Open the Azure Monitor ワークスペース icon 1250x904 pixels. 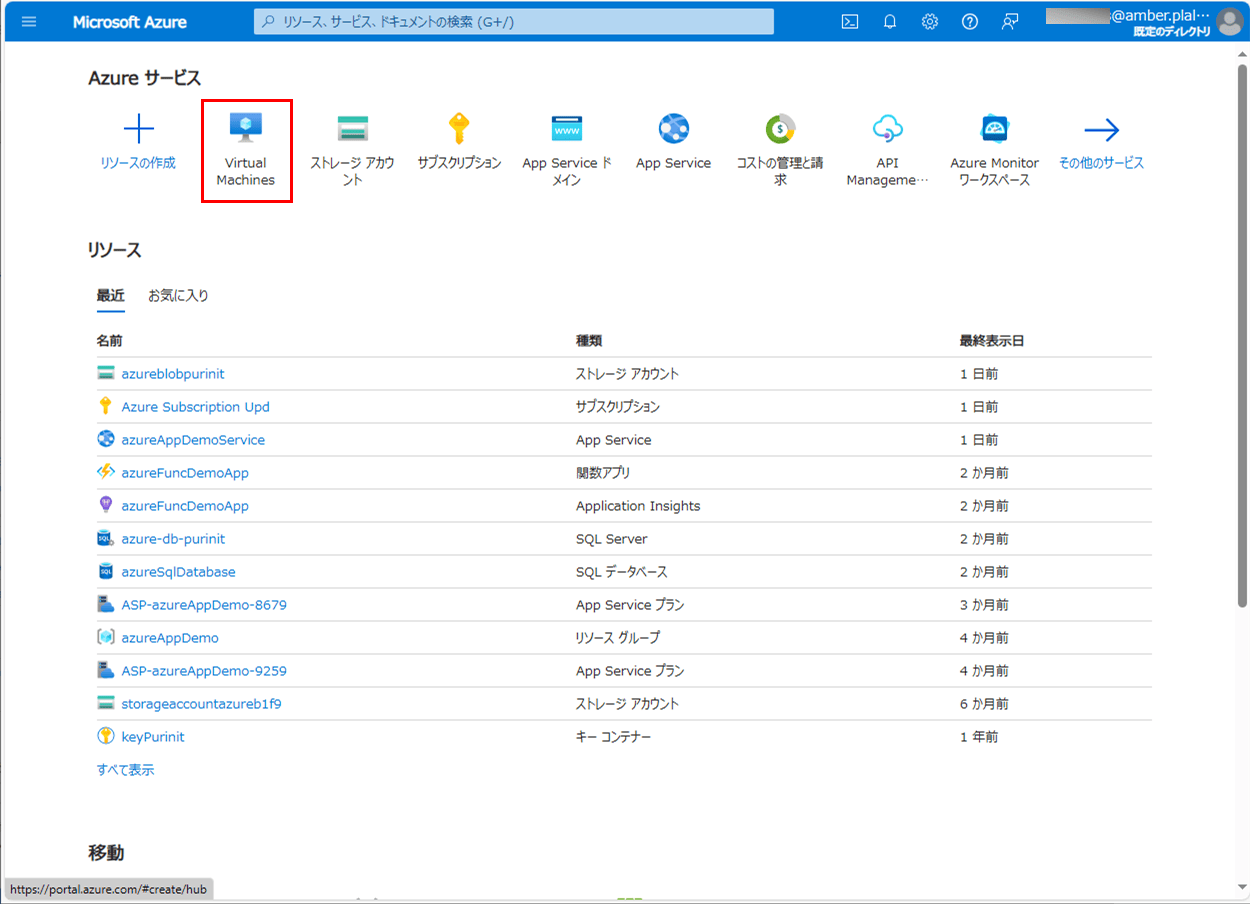(995, 129)
